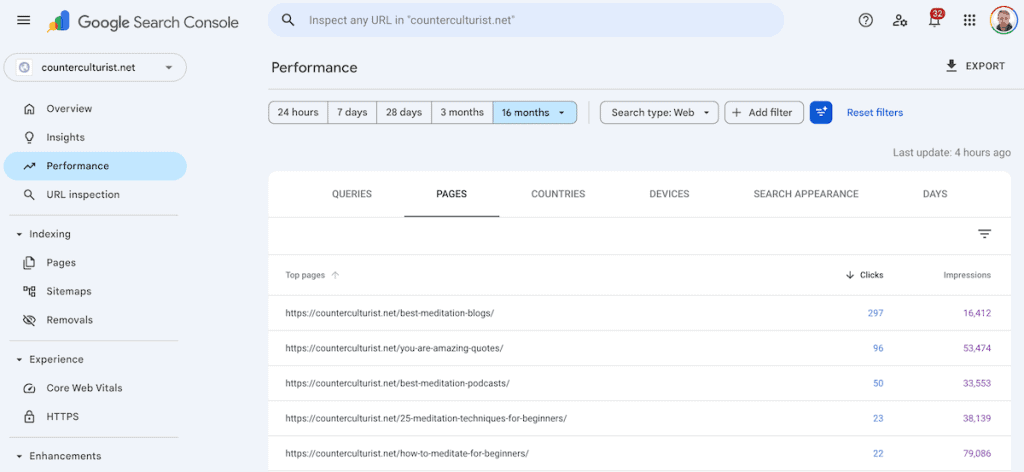Open Overview in the sidebar
The height and width of the screenshot is (472, 1024).
pos(95,108)
